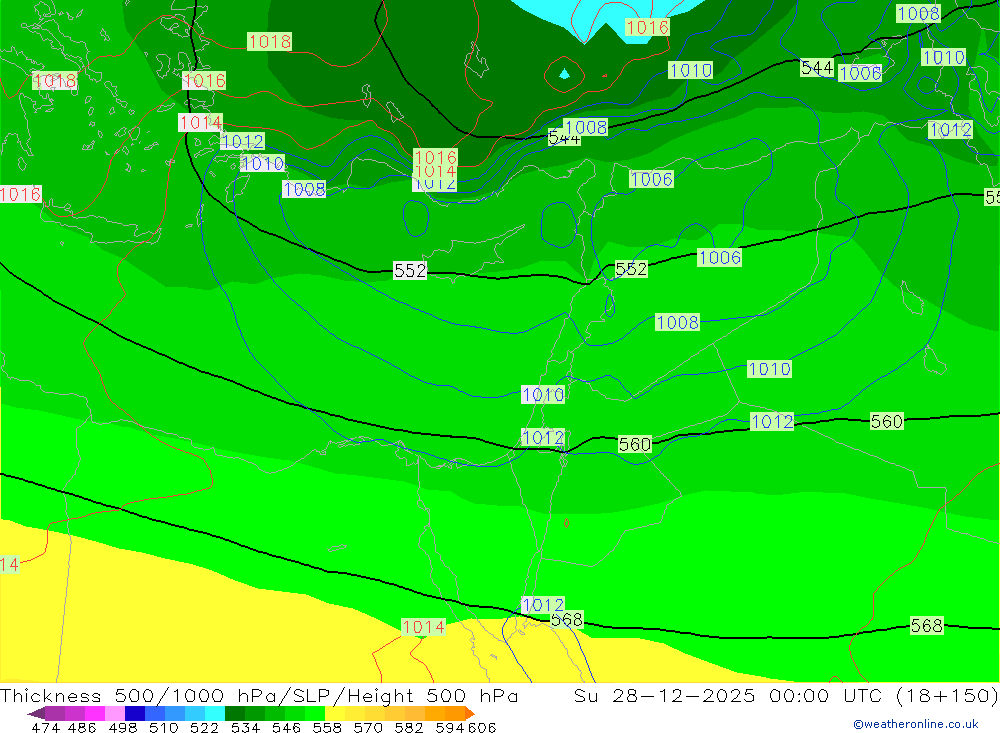The height and width of the screenshot is (733, 1000).
Task: Click the orange arrow at legend end
Action: [x=470, y=713]
